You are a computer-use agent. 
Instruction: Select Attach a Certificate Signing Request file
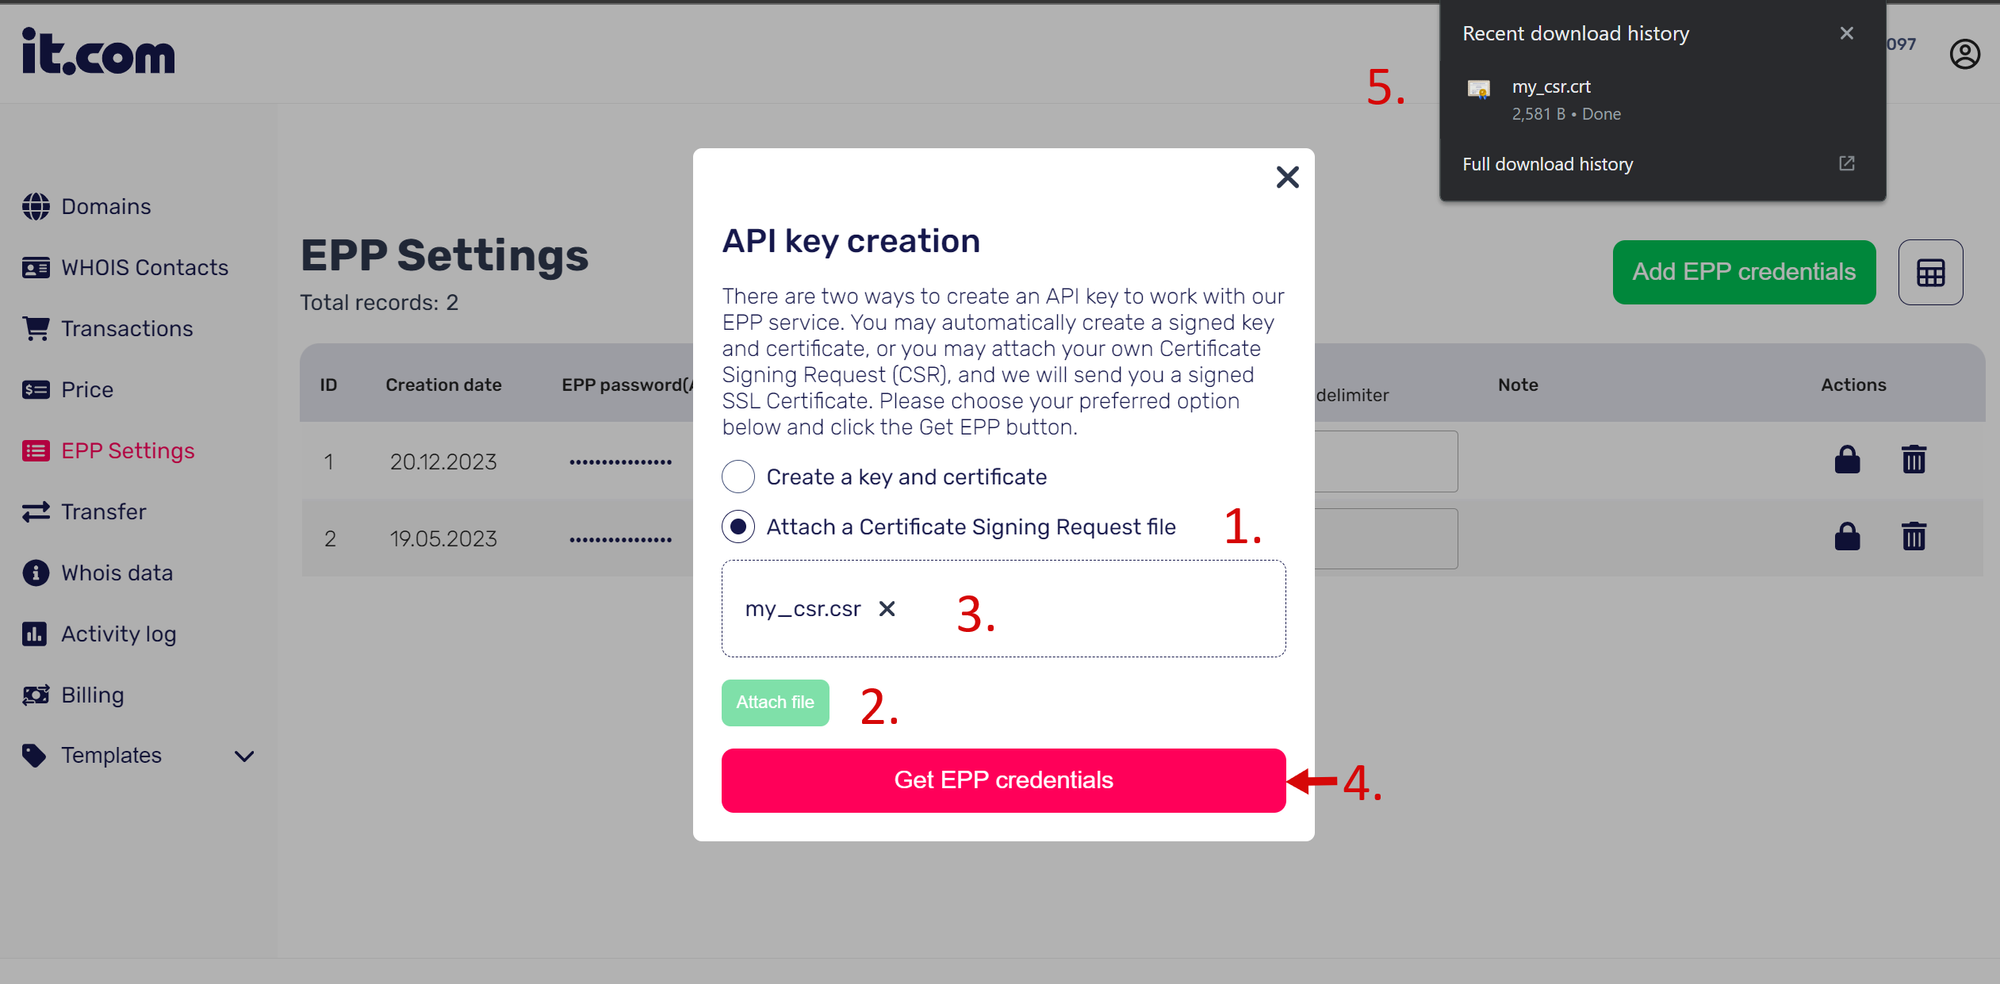coord(739,527)
